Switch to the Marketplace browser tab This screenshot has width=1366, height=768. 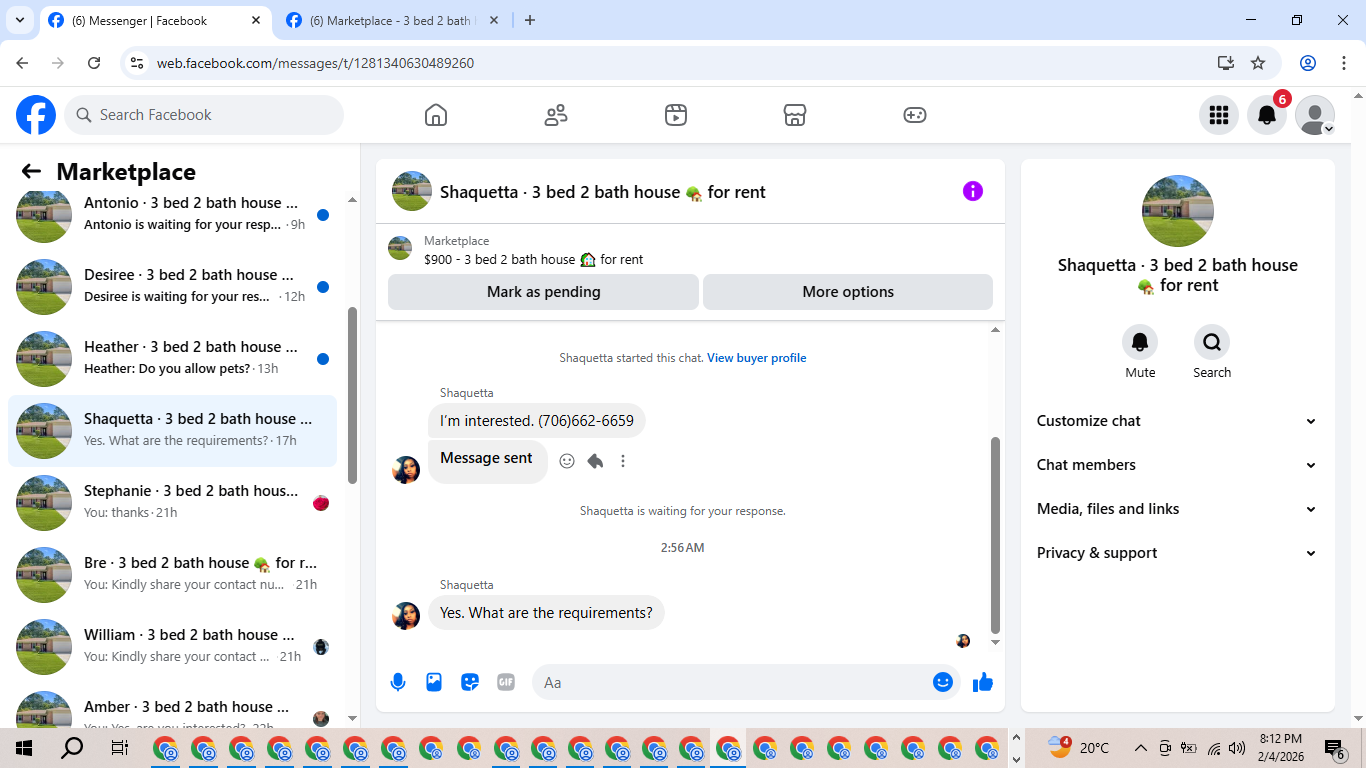pyautogui.click(x=393, y=20)
